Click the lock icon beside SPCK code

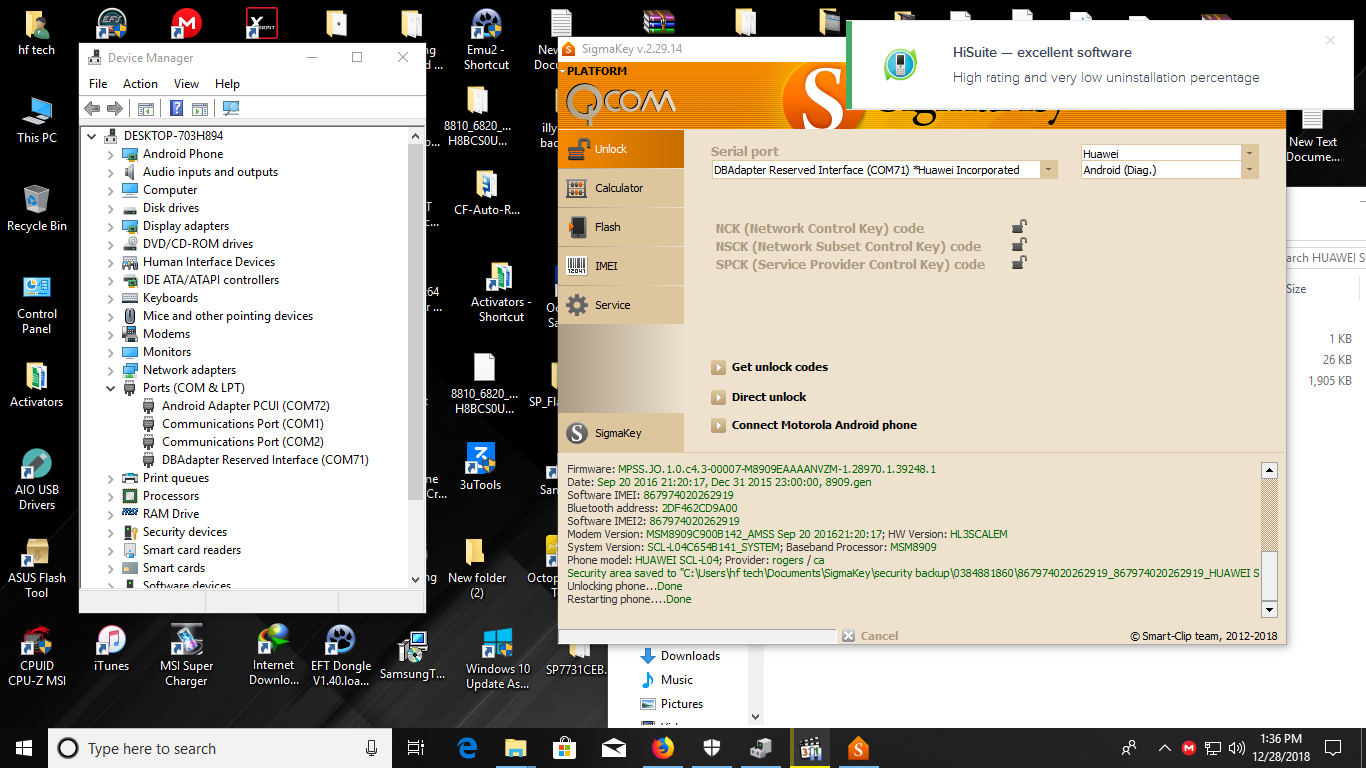(x=1019, y=263)
